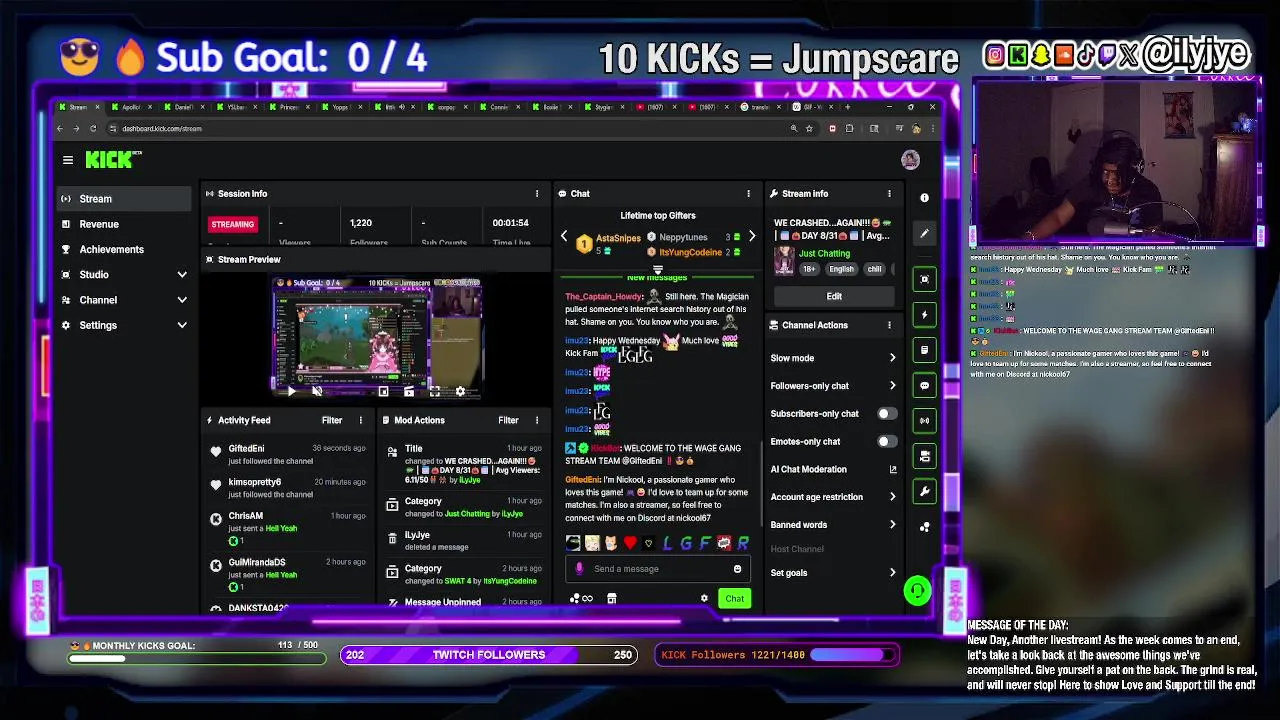Open the Channel Actions three-dot menu
Viewport: 1280px width, 720px height.
click(889, 325)
